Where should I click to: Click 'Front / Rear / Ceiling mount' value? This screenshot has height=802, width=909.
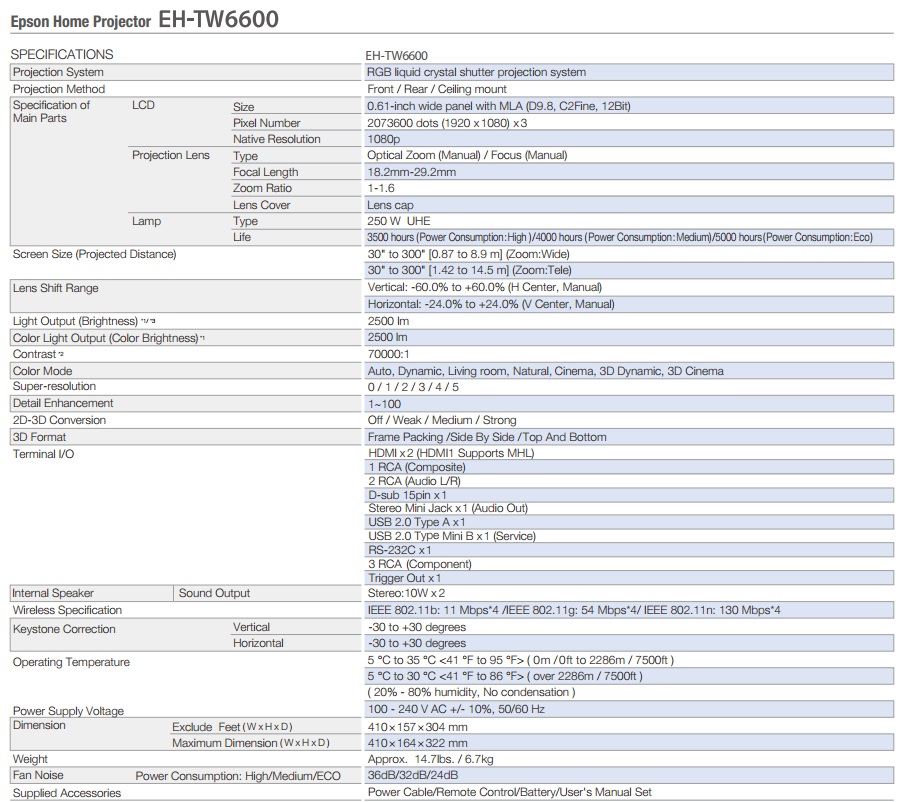point(437,89)
